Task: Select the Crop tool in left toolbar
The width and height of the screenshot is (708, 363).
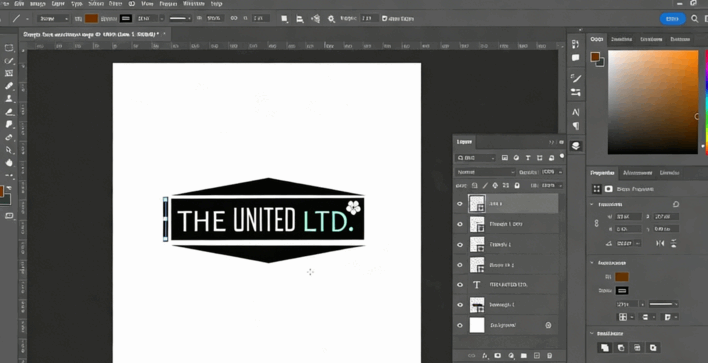Action: coord(9,73)
